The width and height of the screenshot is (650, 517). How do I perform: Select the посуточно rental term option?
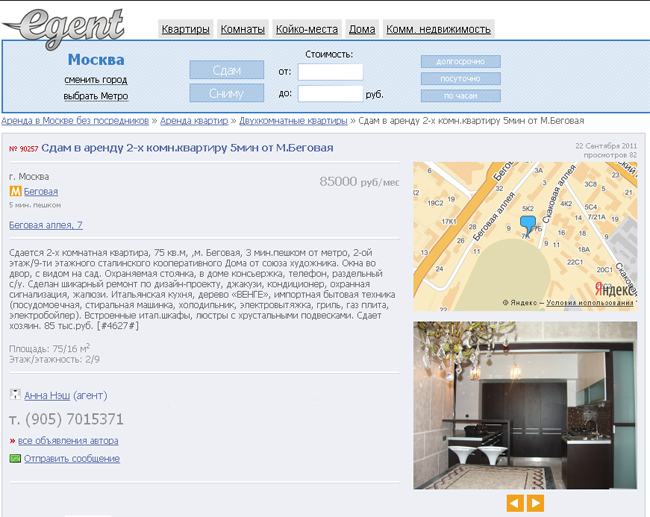tap(460, 79)
